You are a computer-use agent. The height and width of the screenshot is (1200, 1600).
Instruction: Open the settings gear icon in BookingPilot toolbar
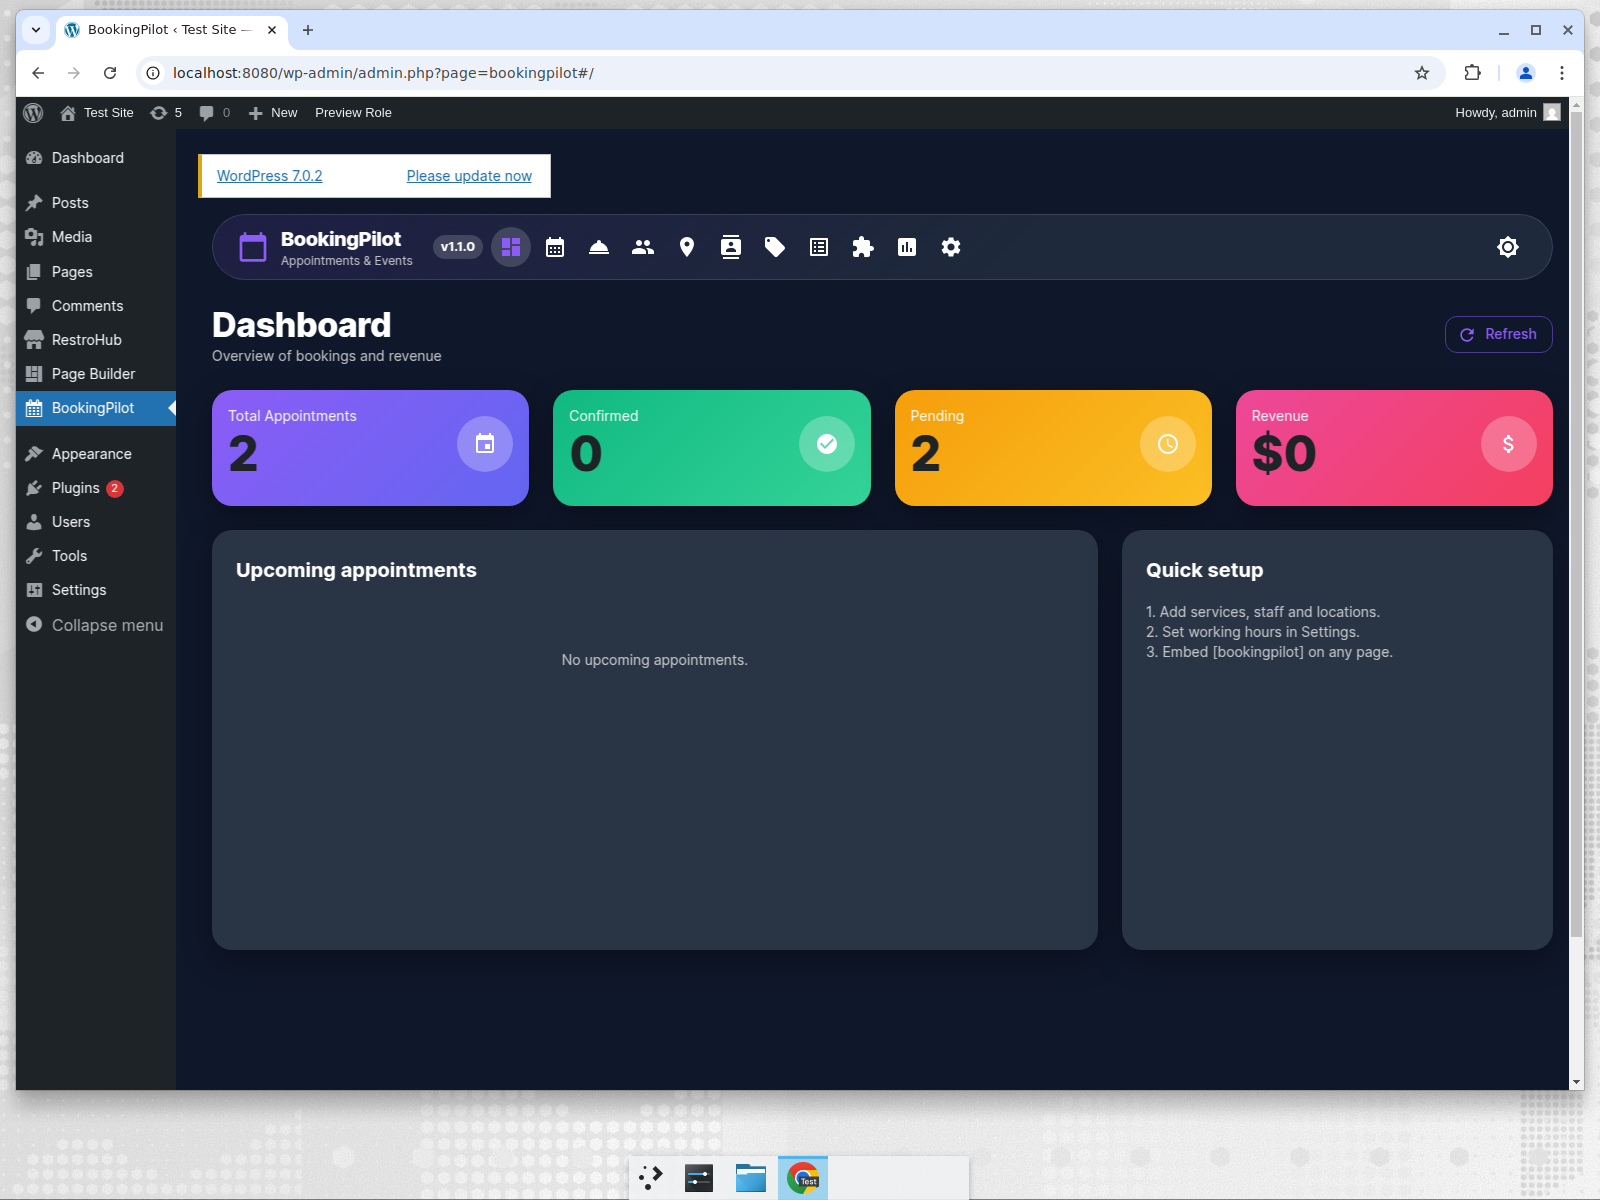(951, 247)
